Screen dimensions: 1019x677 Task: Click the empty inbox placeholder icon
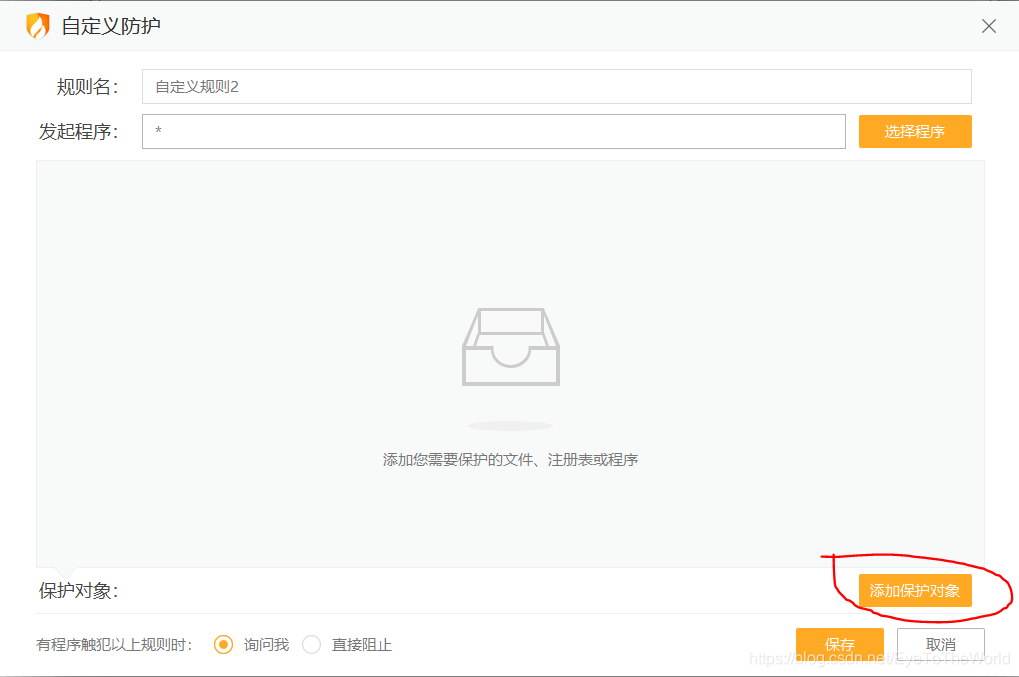510,346
